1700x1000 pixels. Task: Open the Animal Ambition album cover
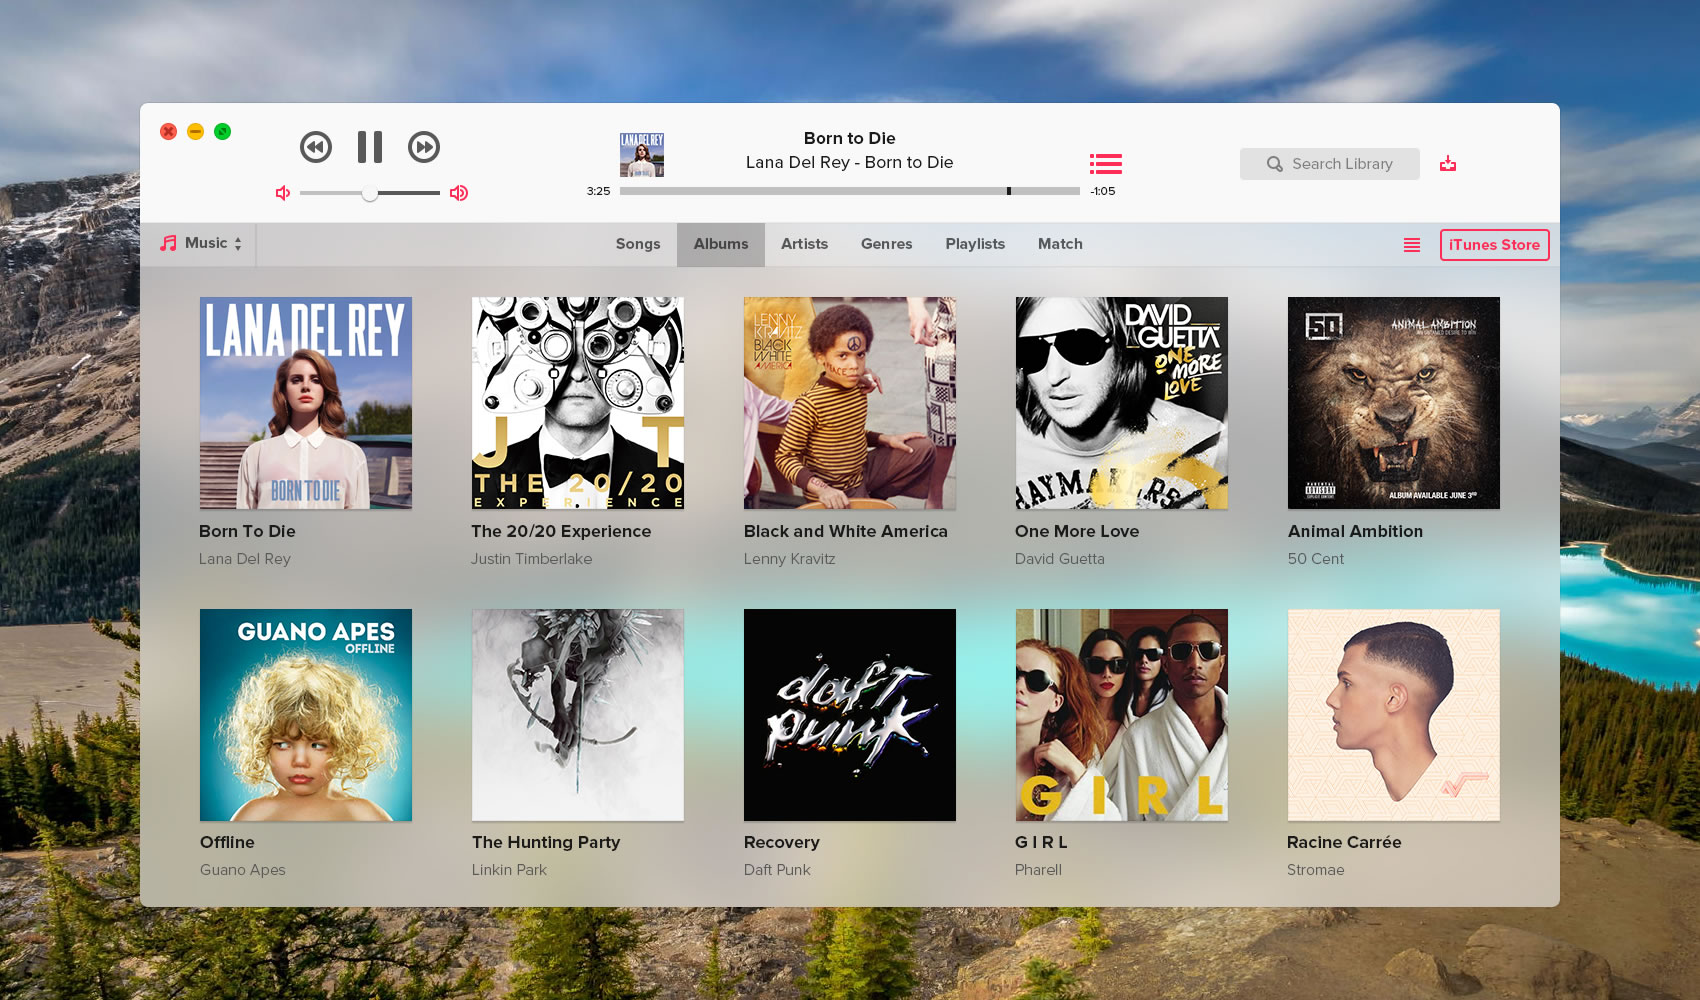(x=1394, y=403)
